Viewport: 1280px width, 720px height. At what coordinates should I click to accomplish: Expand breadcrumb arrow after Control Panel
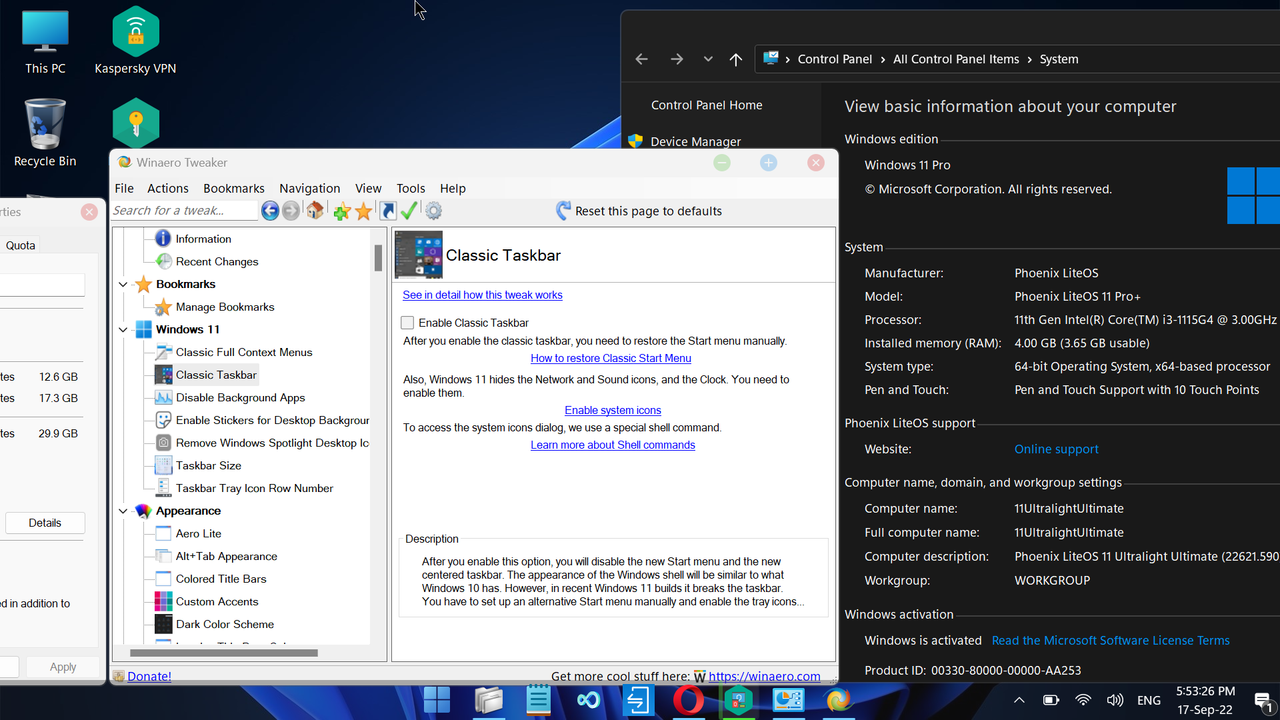pyautogui.click(x=883, y=59)
